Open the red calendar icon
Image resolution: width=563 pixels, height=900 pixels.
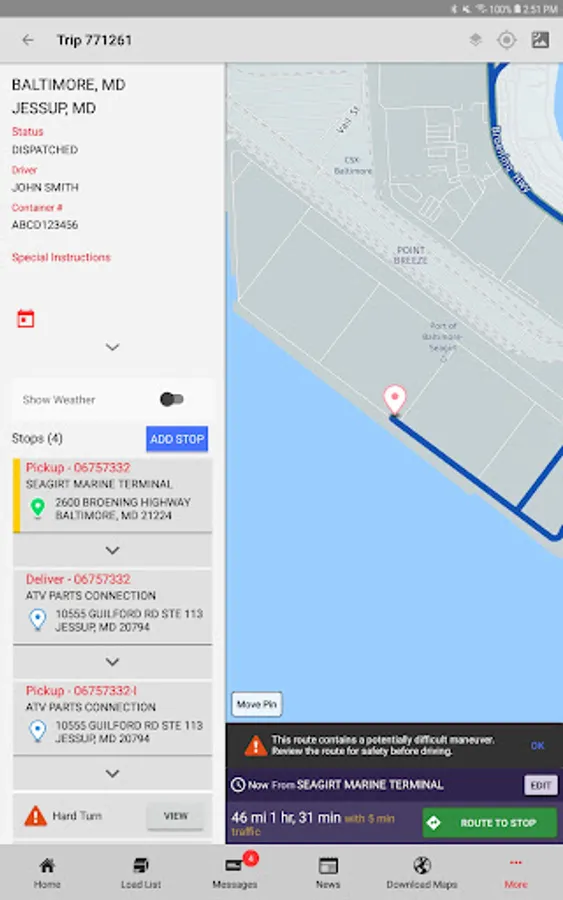(x=26, y=319)
